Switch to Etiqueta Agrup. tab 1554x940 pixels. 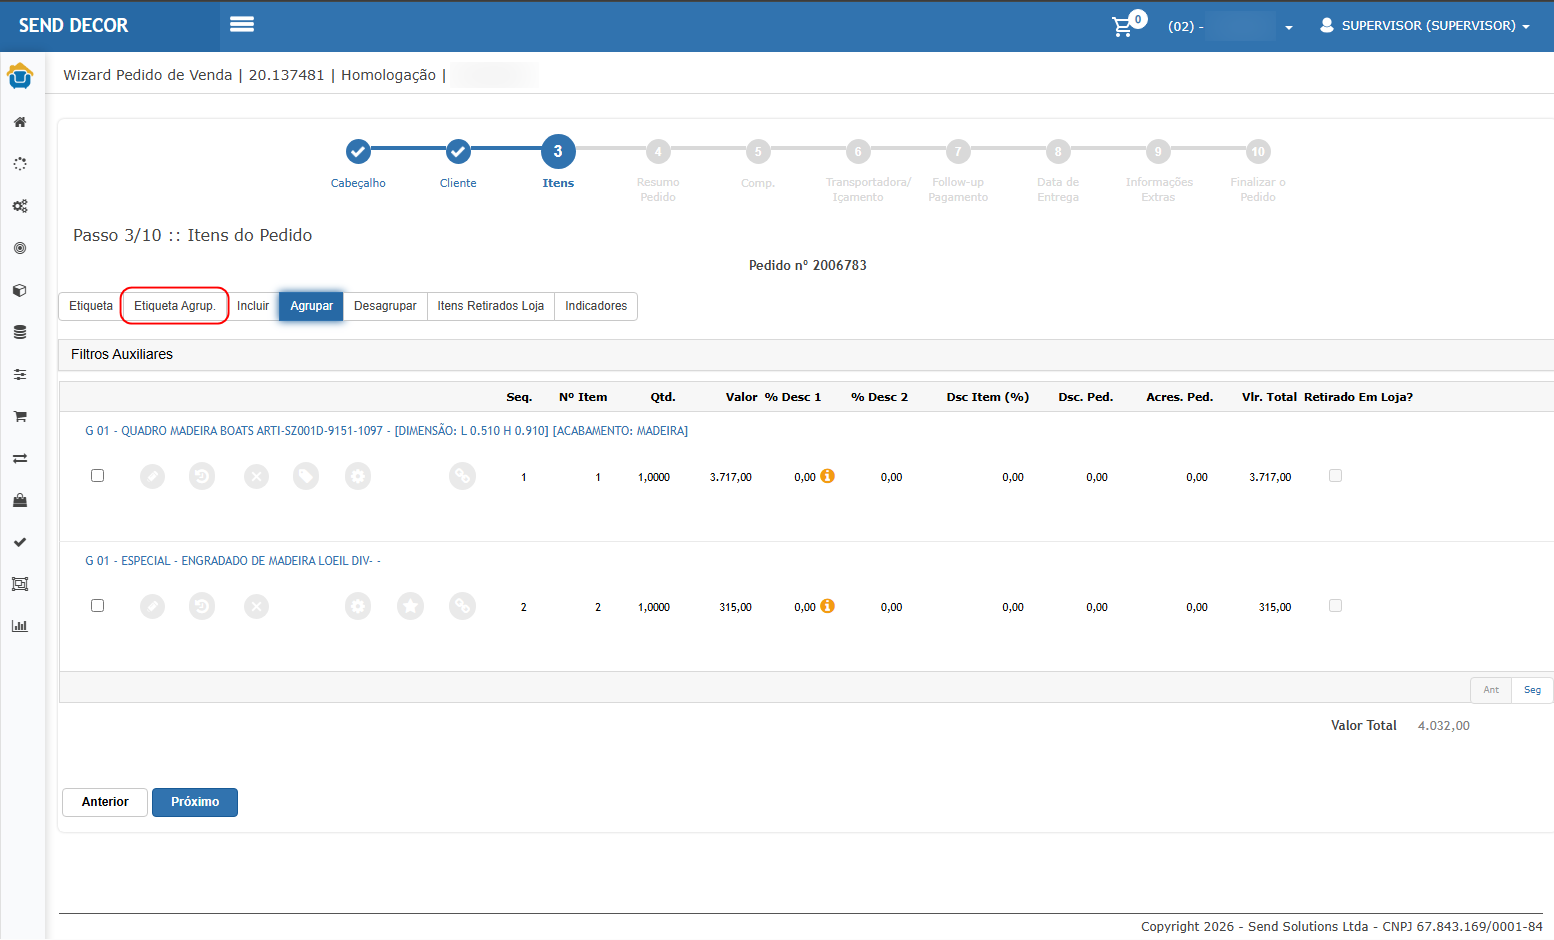click(x=175, y=306)
